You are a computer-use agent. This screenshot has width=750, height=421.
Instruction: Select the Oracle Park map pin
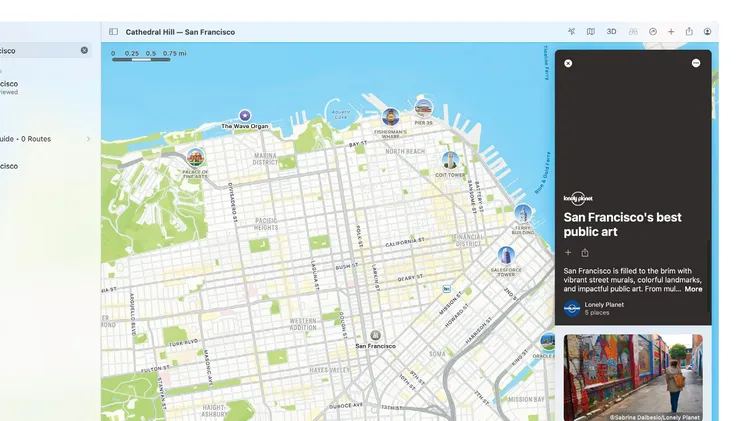(547, 342)
